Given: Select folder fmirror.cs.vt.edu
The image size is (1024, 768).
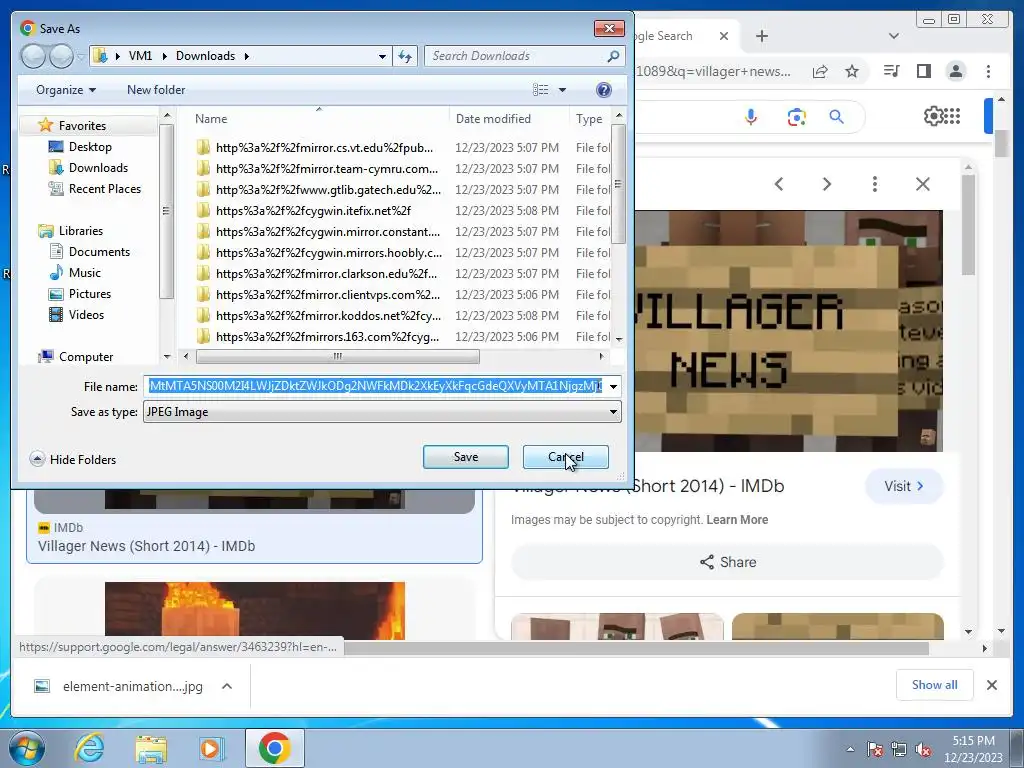Looking at the screenshot, I should [324, 148].
